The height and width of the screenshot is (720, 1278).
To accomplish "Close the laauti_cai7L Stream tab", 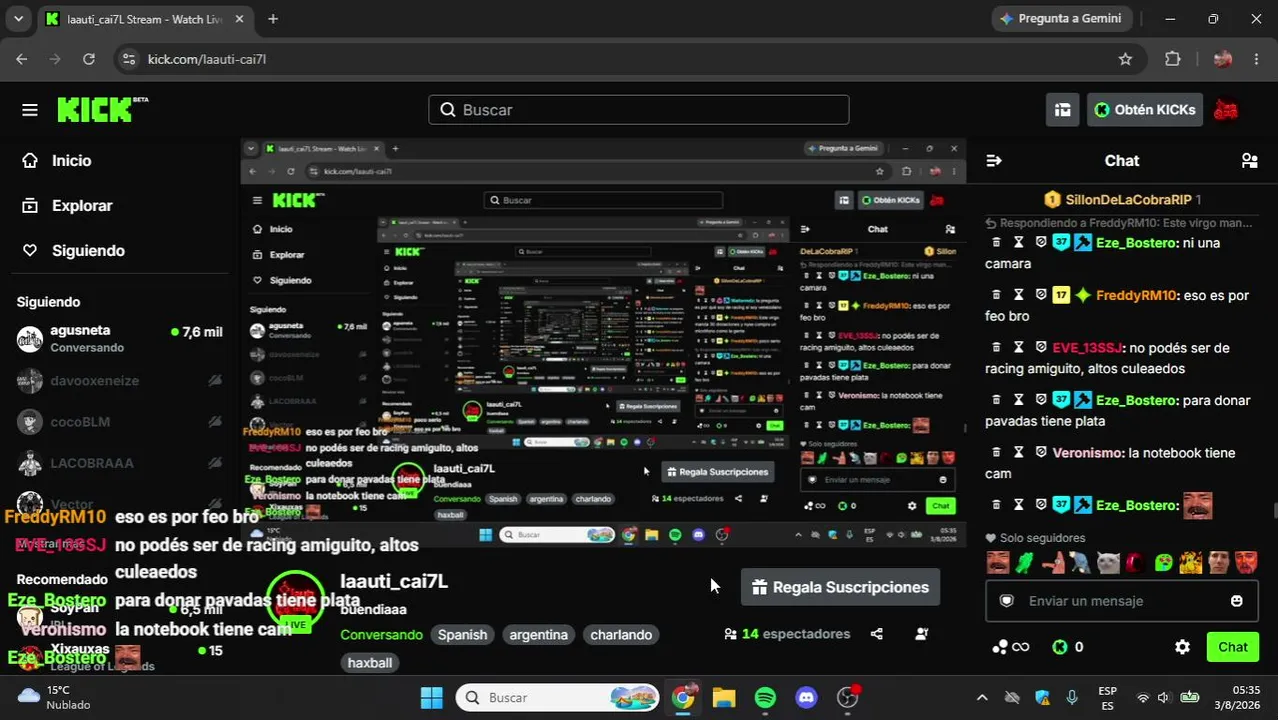I will (240, 19).
